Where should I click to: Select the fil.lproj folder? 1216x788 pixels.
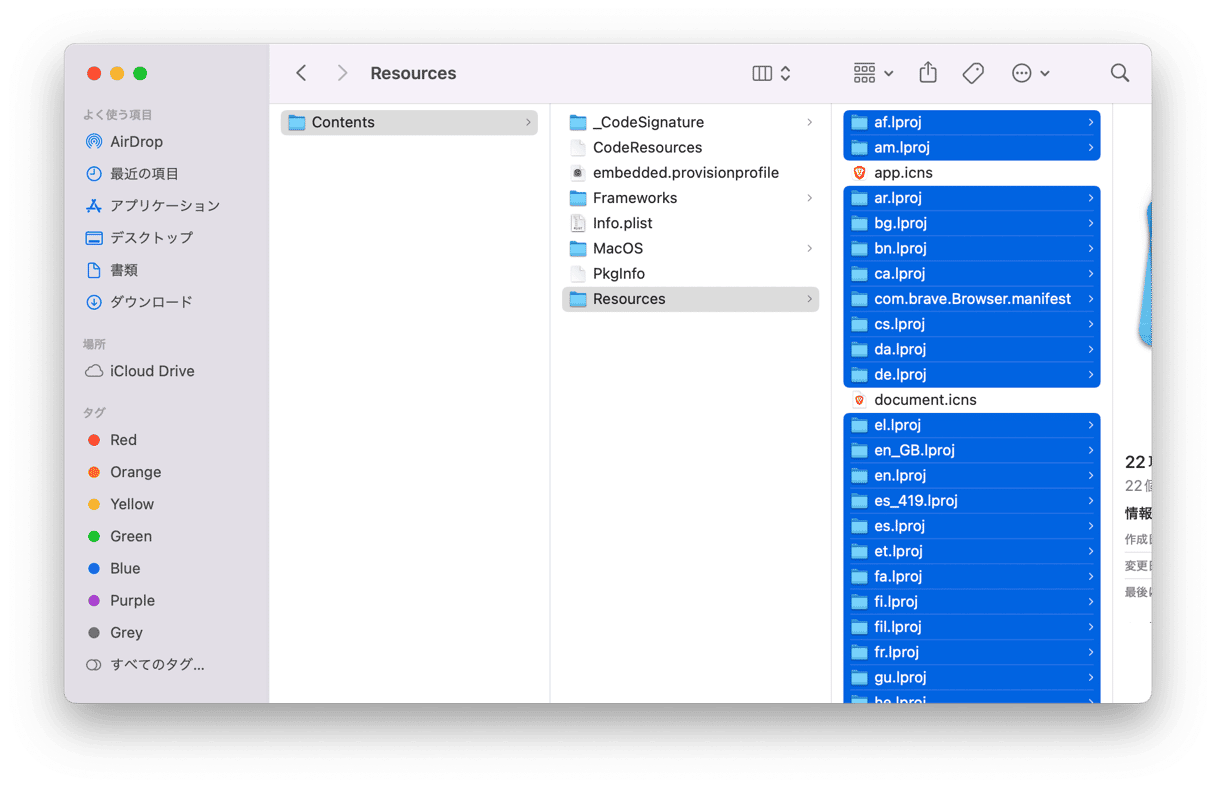pos(972,627)
